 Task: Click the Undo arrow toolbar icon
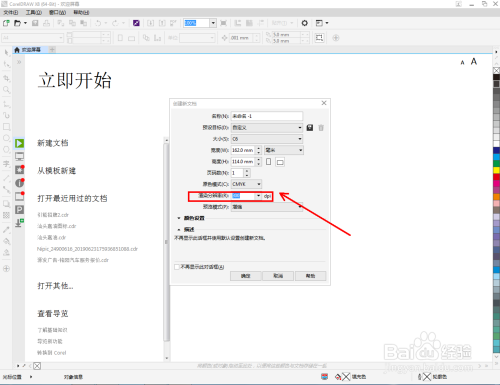(x=98, y=23)
